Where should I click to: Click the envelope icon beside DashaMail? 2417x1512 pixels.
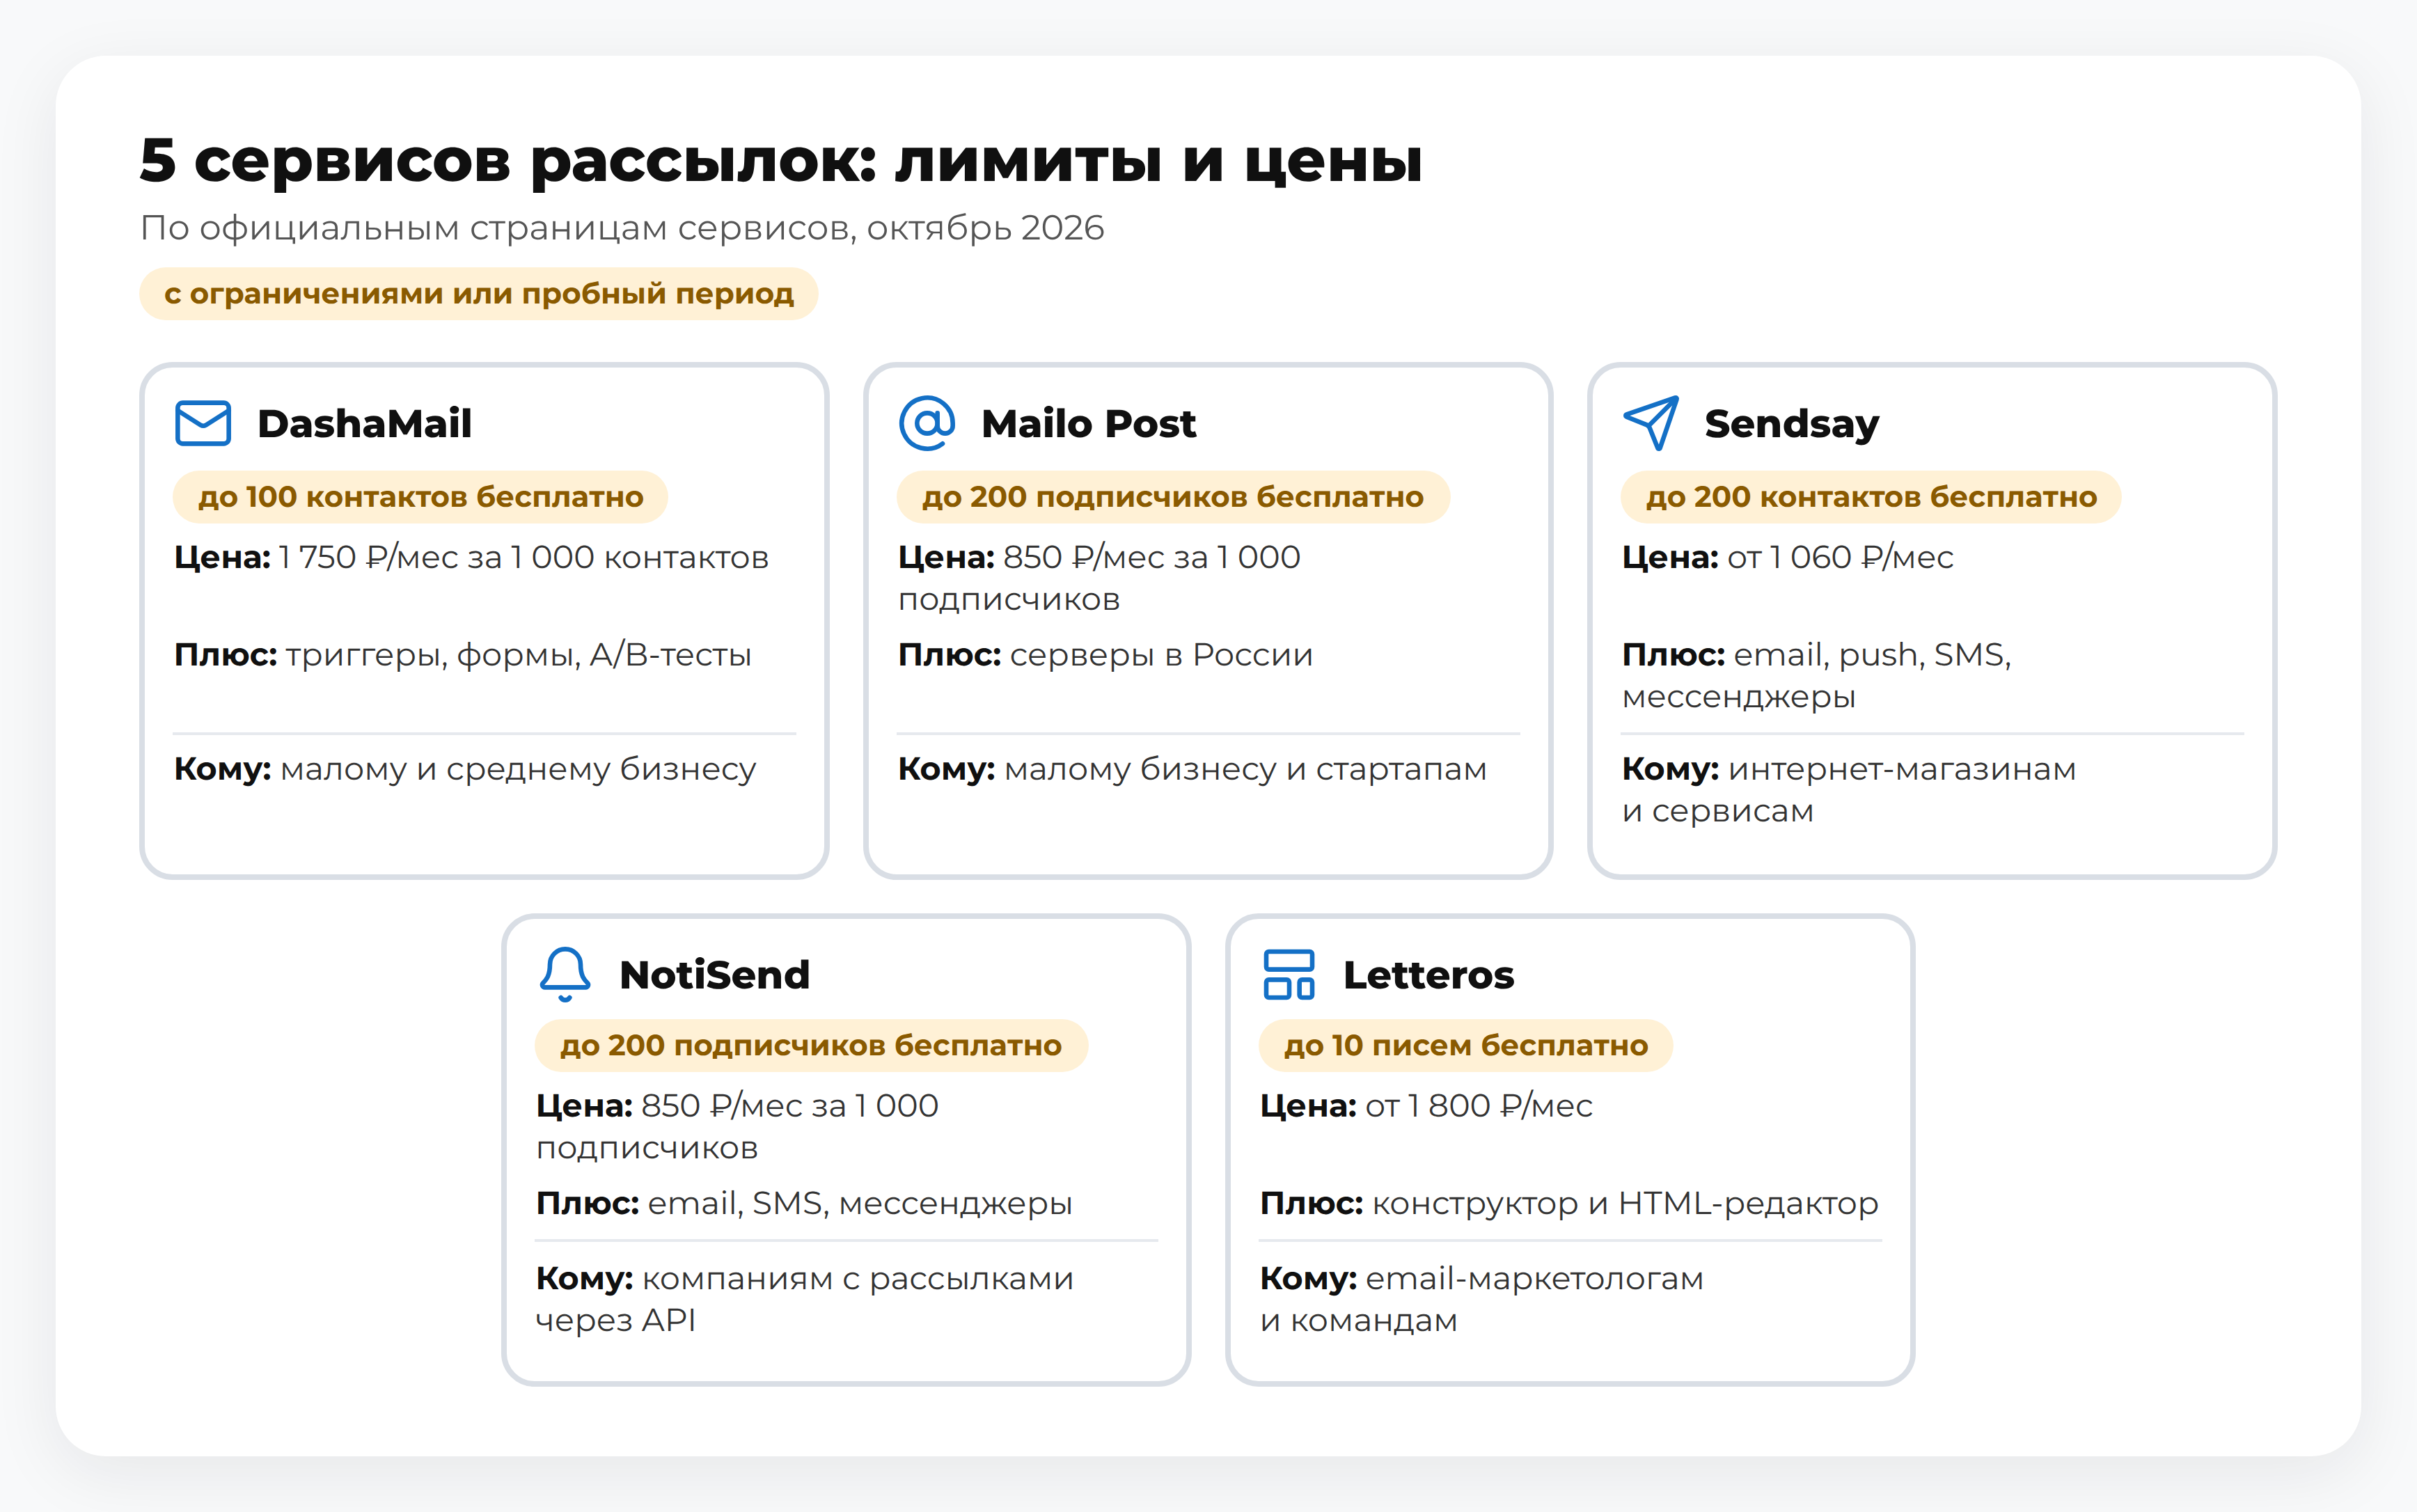pyautogui.click(x=203, y=423)
